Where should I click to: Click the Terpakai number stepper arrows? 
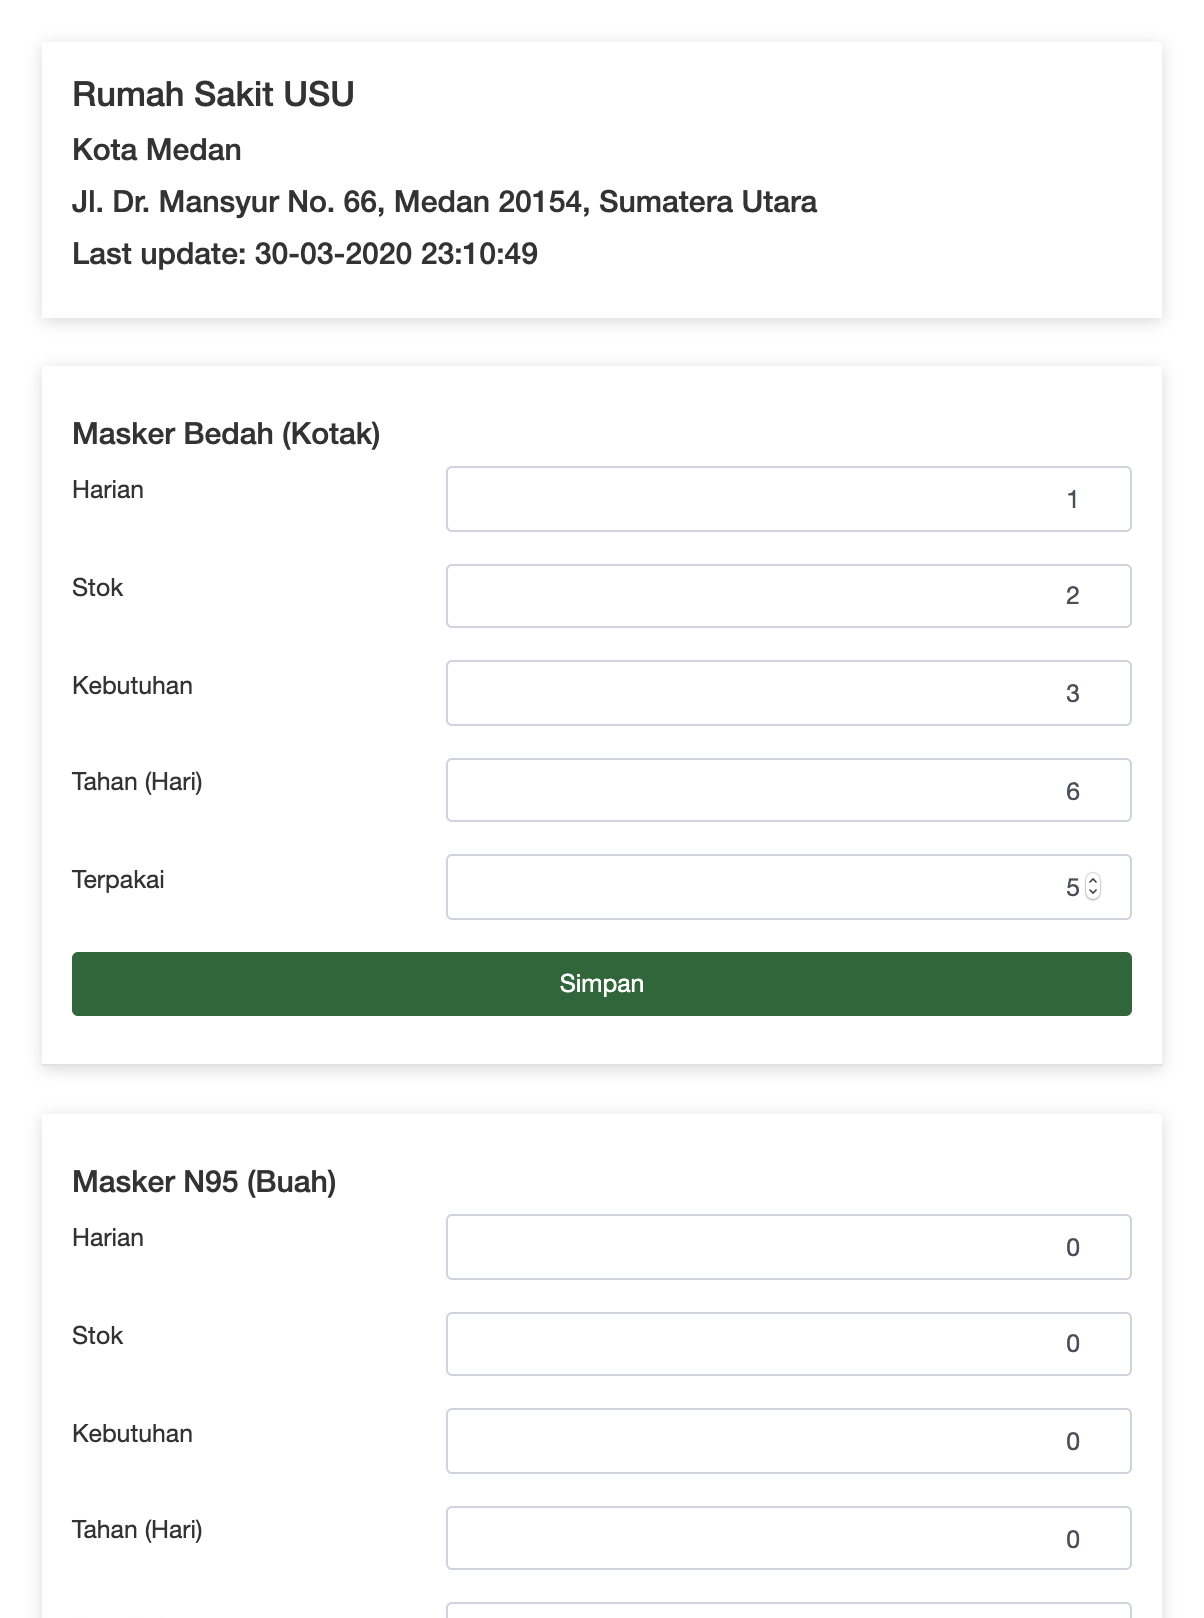1093,887
